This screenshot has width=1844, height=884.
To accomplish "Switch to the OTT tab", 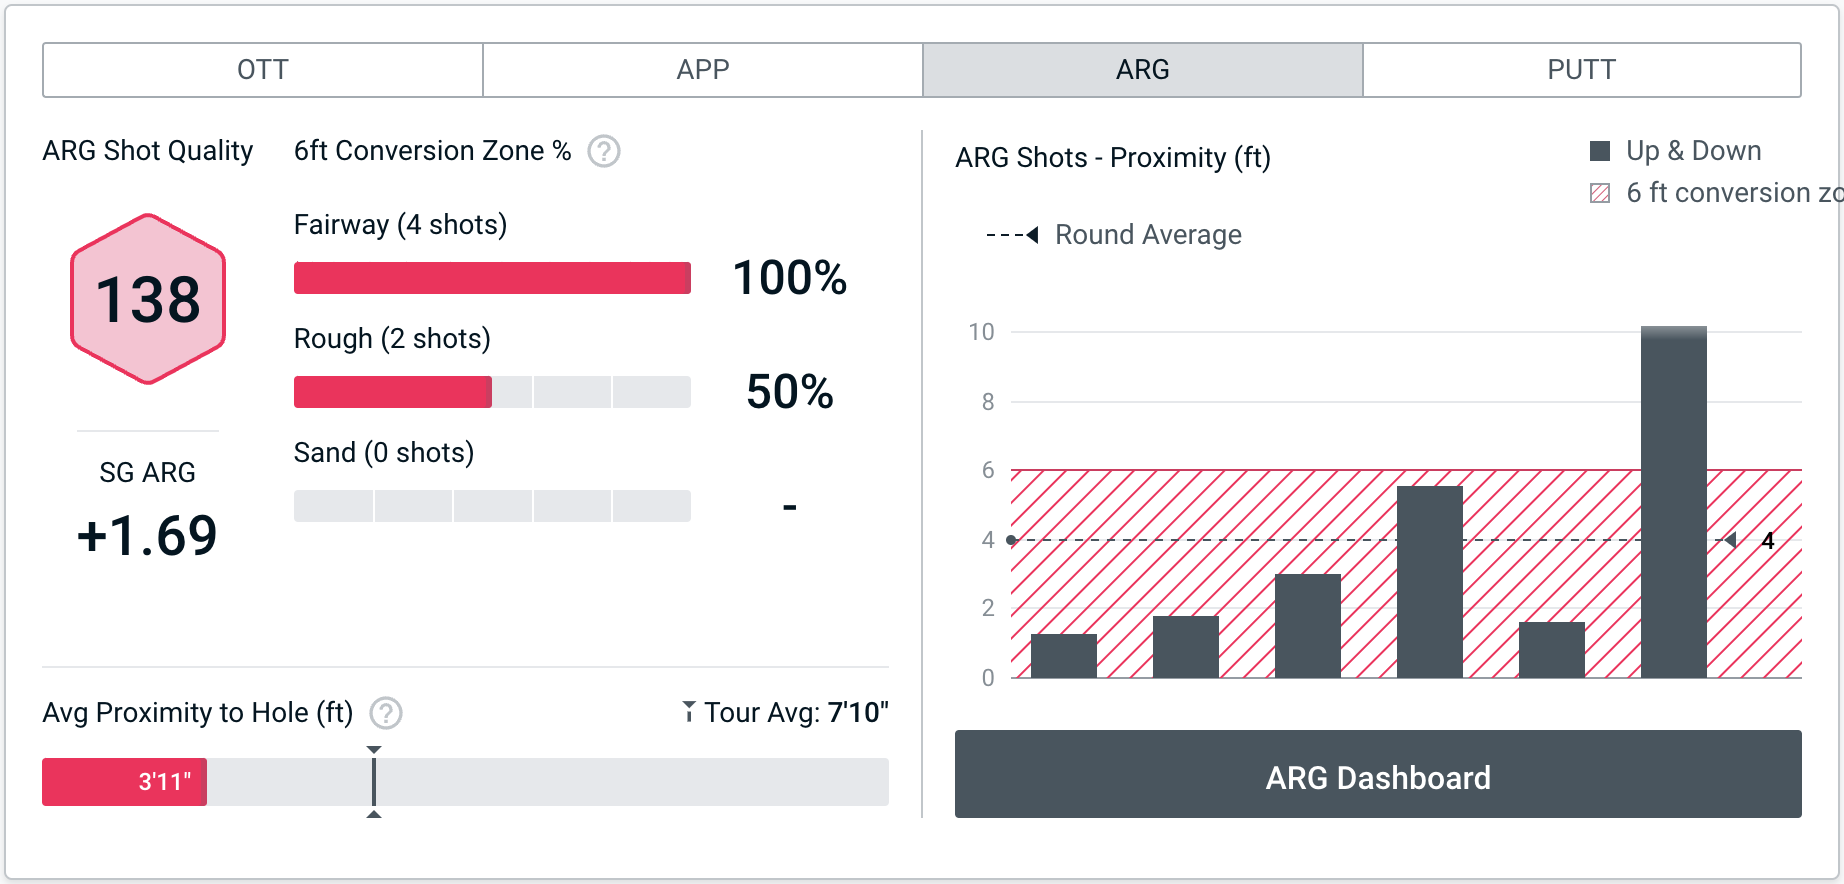I will 263,70.
